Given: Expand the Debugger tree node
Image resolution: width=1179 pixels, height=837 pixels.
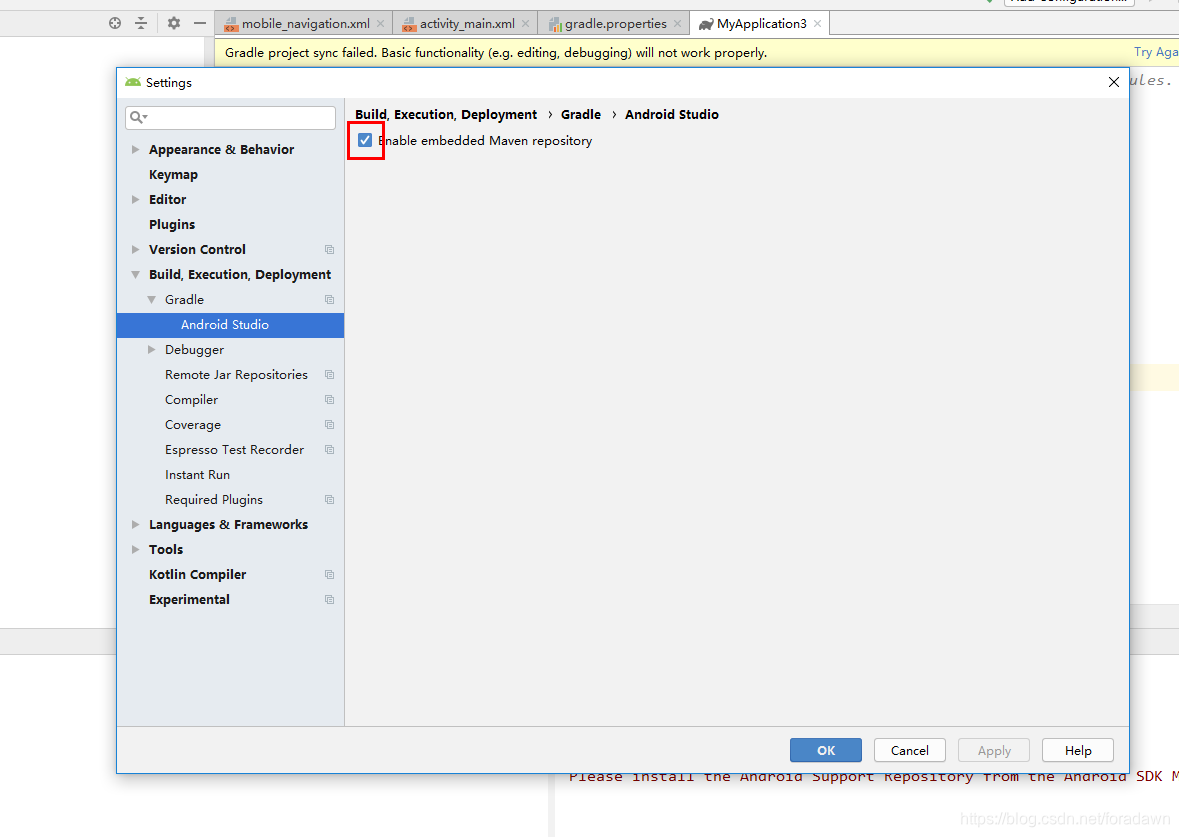Looking at the screenshot, I should click(151, 350).
